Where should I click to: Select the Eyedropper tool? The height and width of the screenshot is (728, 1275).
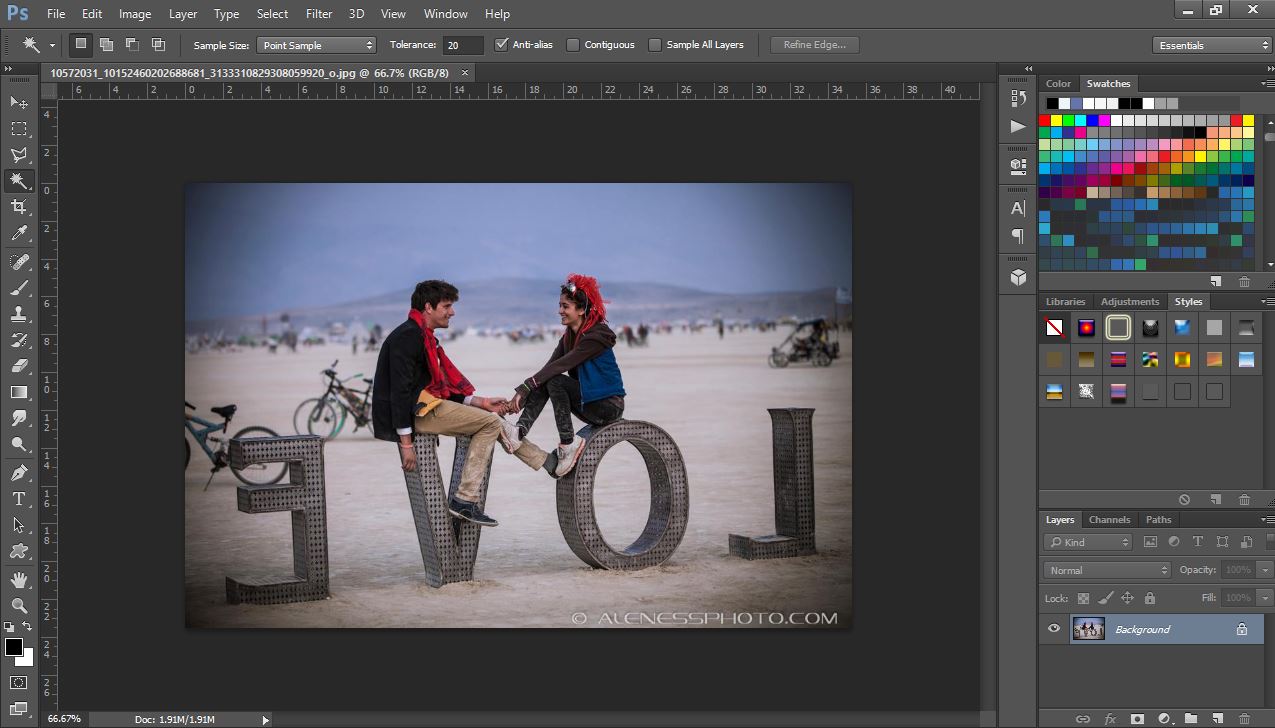tap(19, 234)
